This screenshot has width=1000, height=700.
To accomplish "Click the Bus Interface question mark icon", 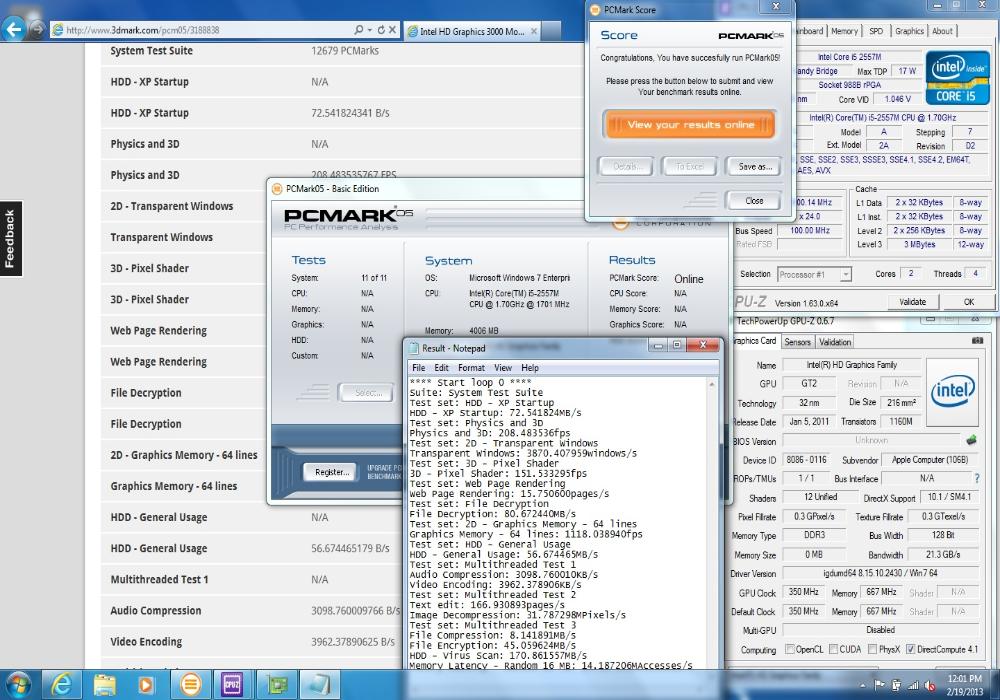I will [x=976, y=478].
